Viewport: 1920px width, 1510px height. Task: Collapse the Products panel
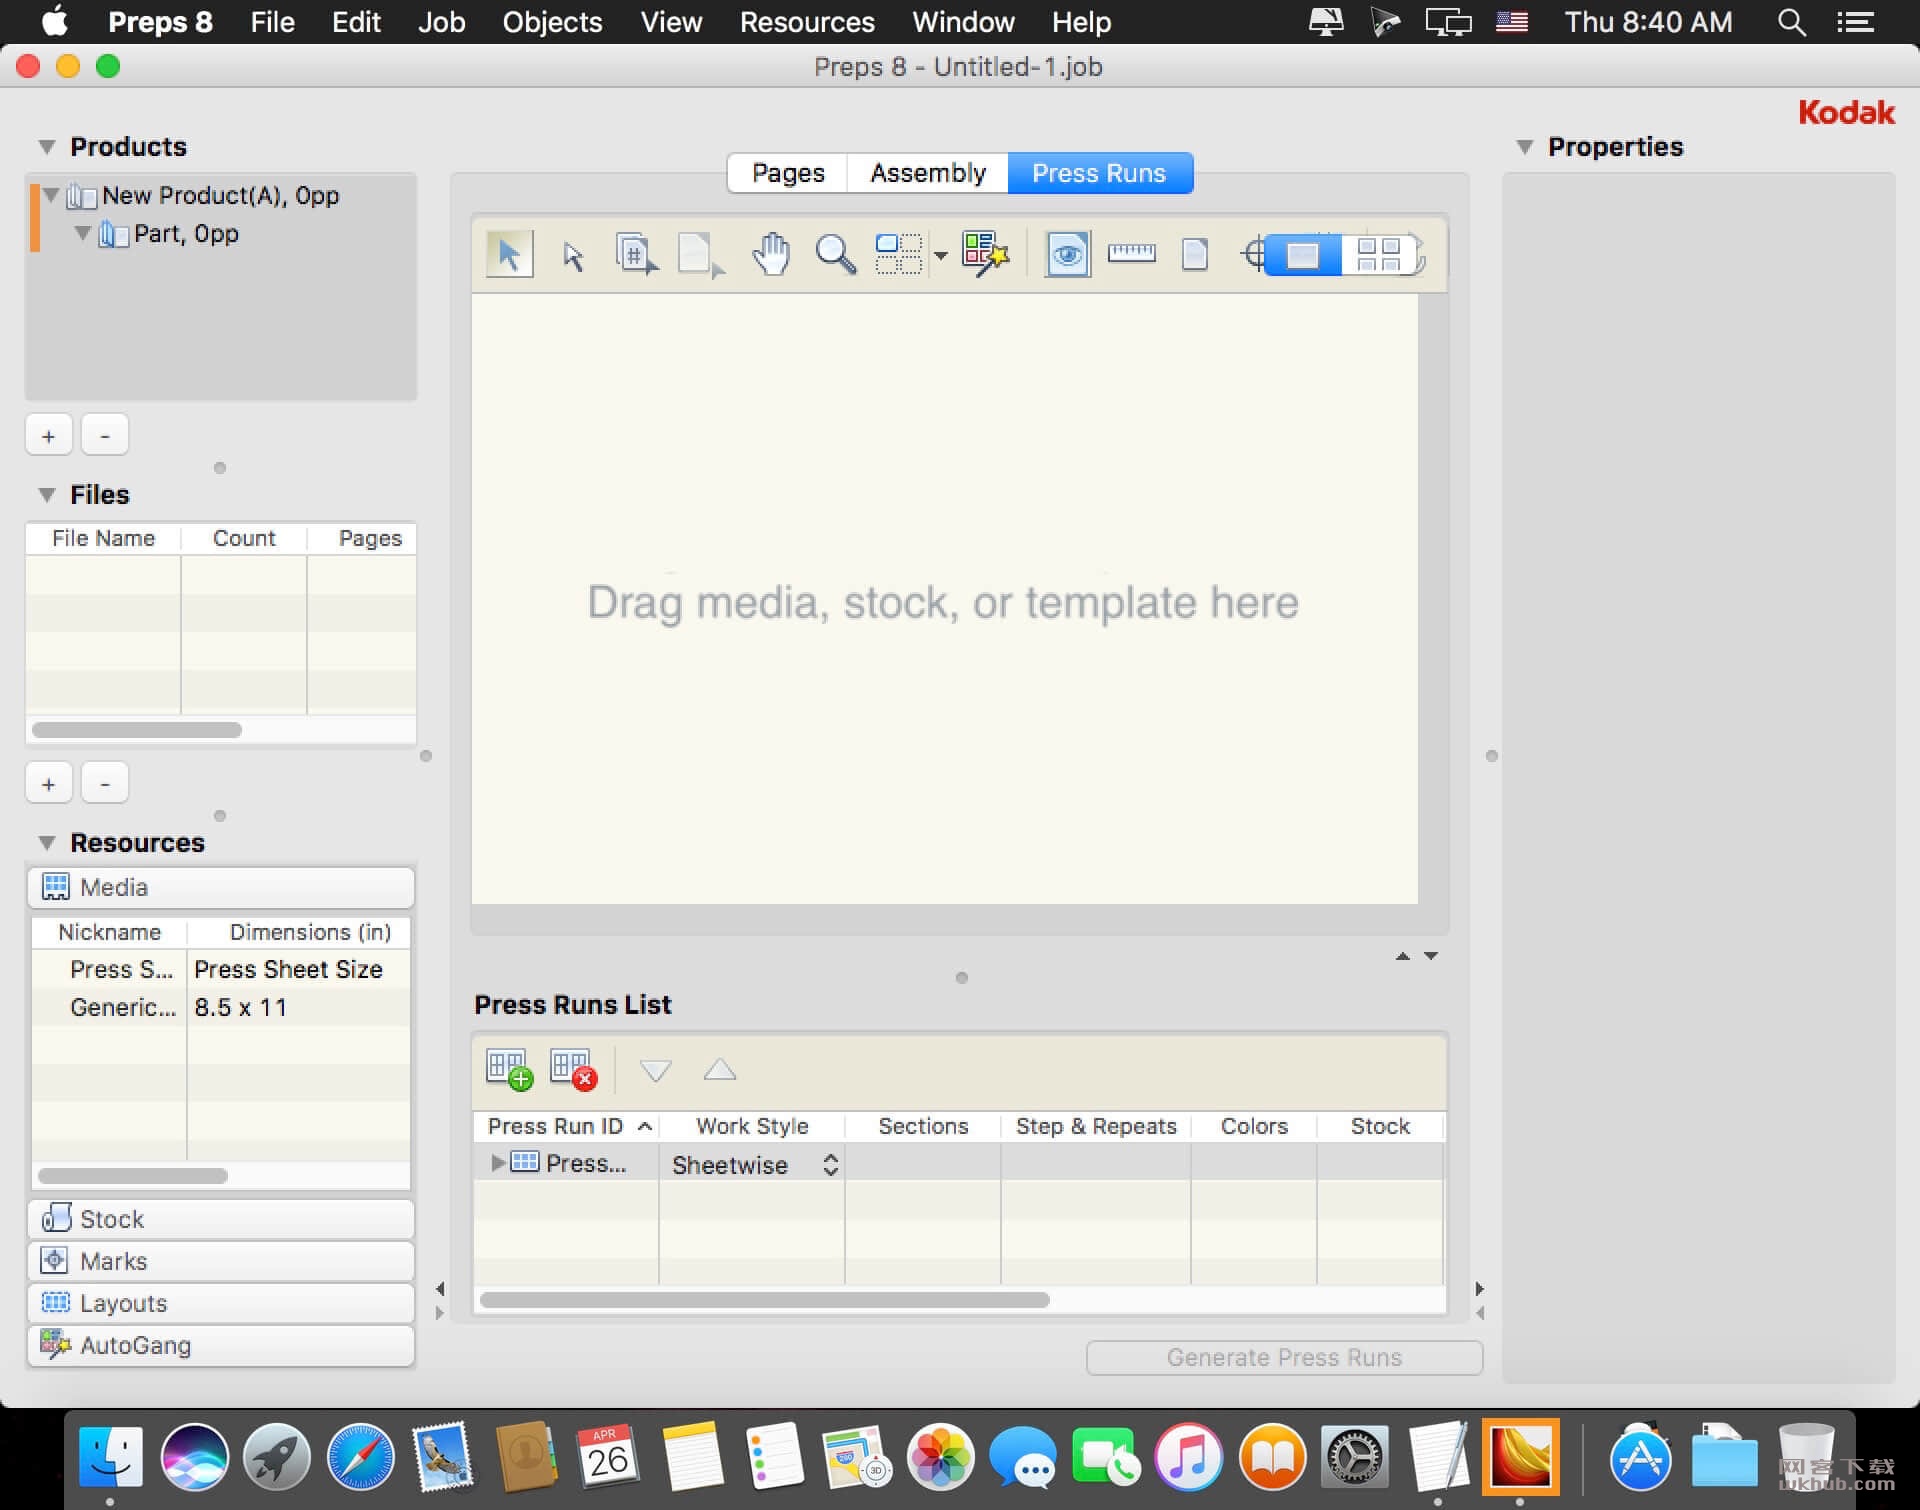point(47,147)
